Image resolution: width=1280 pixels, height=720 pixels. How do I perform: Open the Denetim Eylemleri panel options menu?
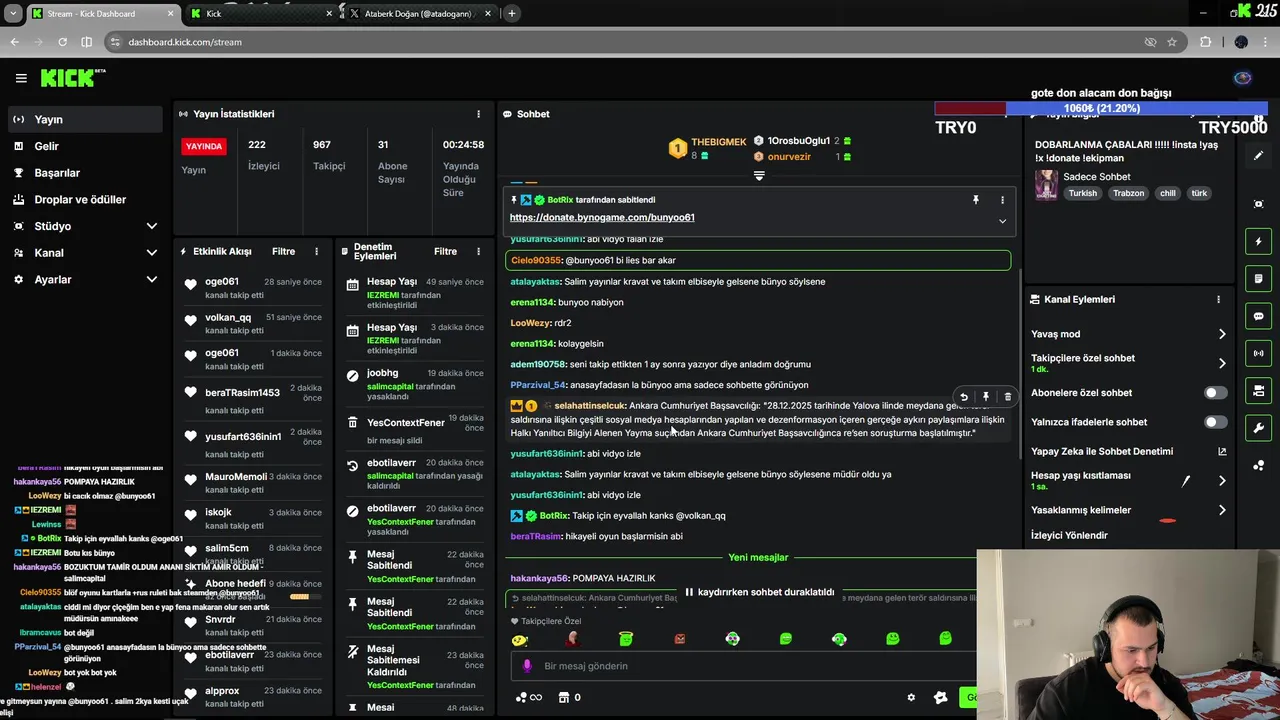(478, 252)
